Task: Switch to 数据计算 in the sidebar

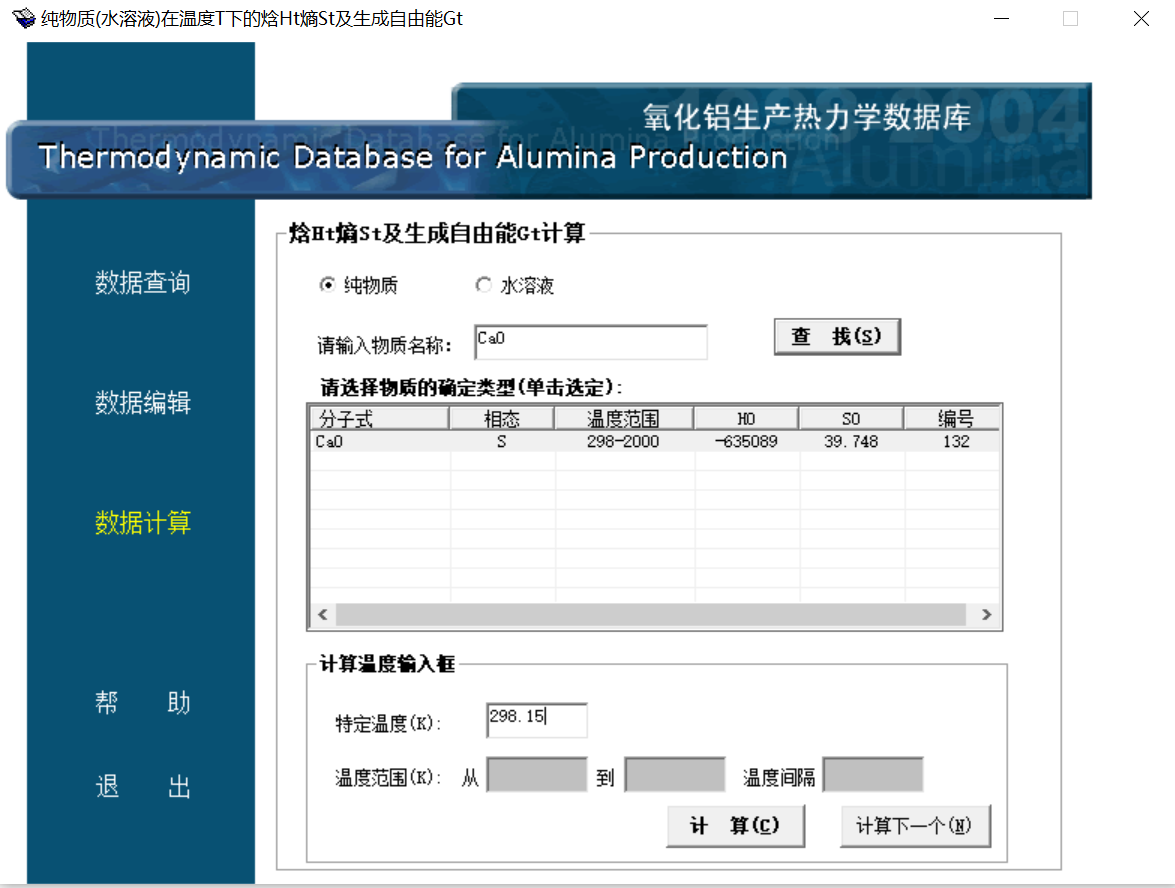Action: point(142,523)
